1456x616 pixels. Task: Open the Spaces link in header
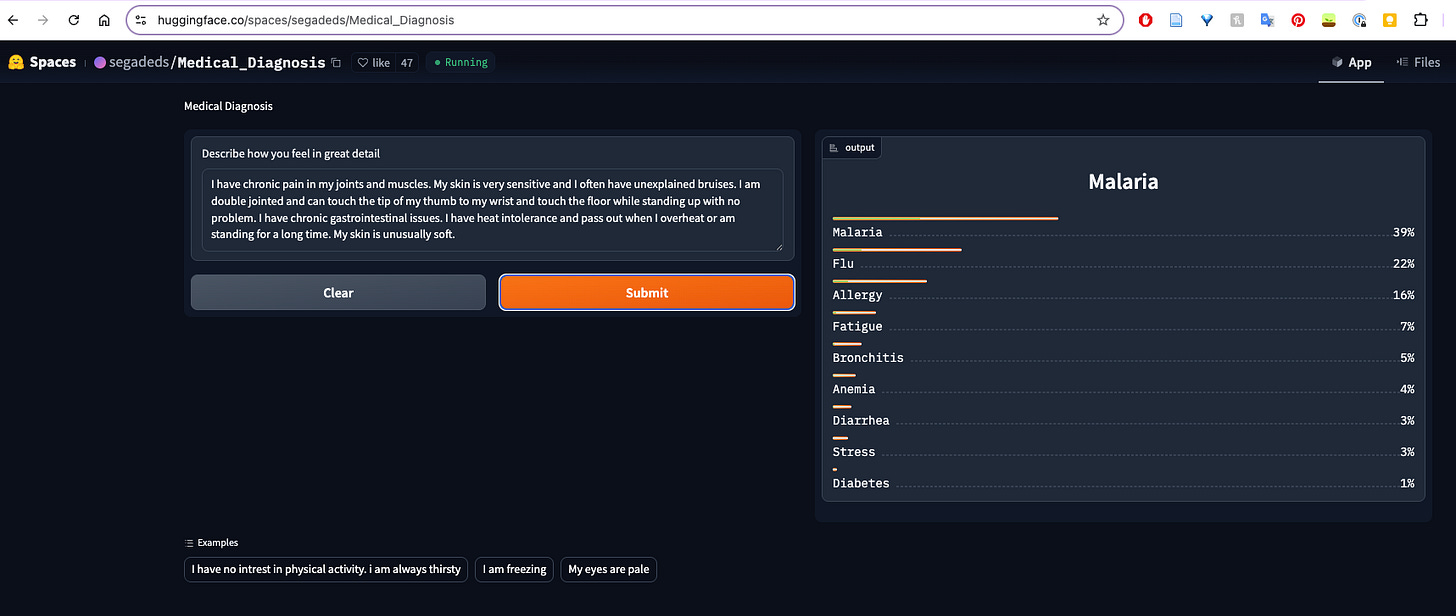point(53,62)
